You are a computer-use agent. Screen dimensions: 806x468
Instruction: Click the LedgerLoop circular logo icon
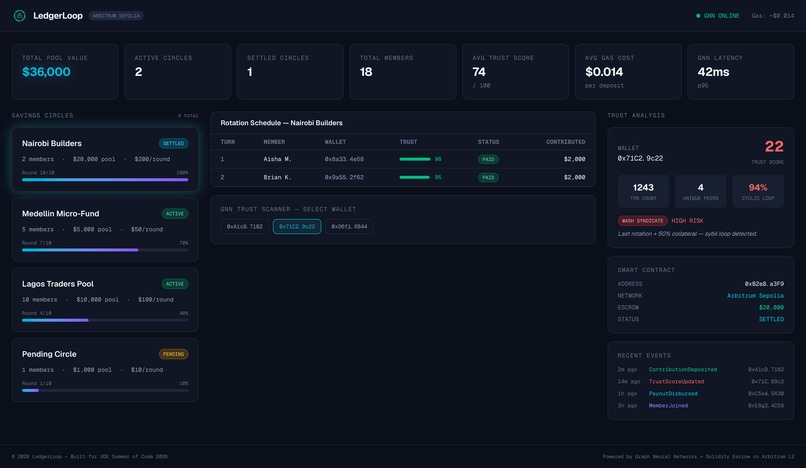click(x=20, y=16)
